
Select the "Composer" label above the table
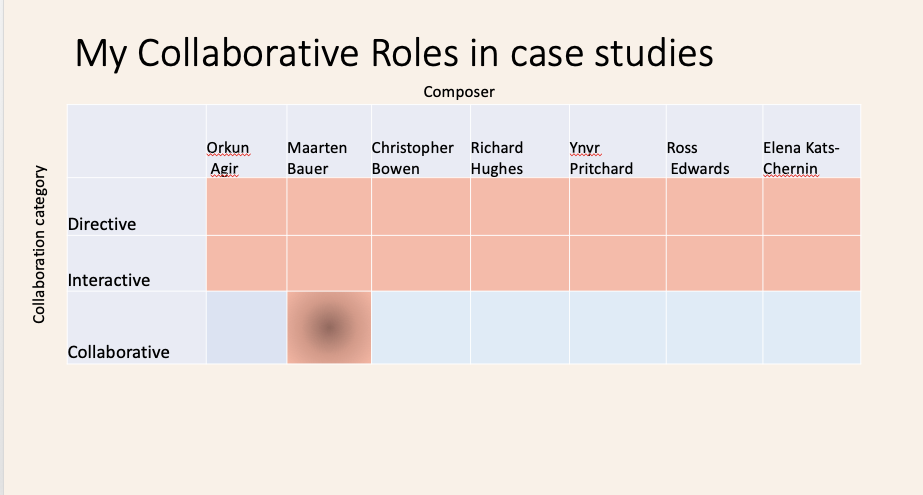[x=459, y=92]
